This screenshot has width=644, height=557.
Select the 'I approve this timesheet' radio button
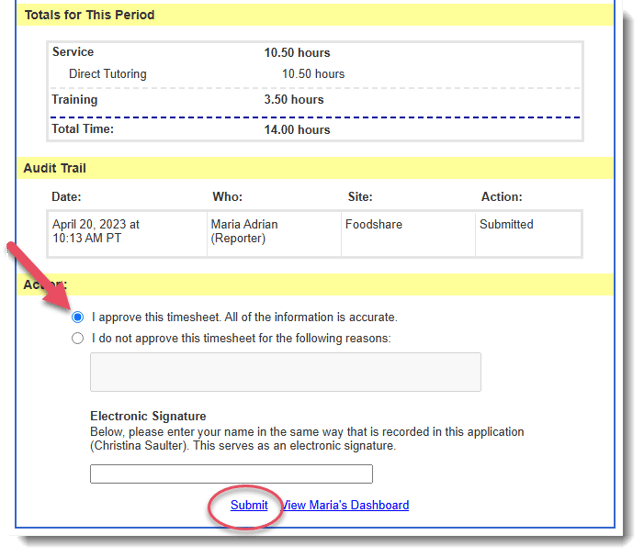[x=78, y=317]
